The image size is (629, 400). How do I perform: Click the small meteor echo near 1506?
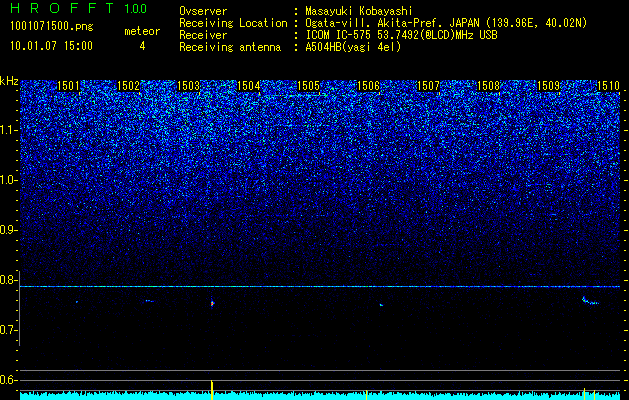381,305
